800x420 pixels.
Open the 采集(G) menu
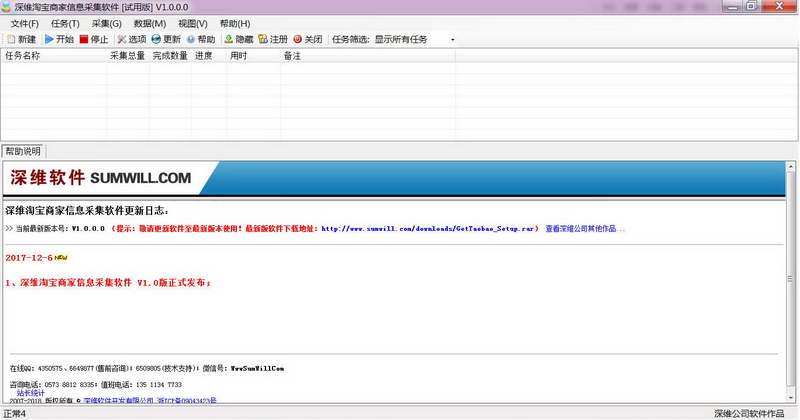coord(107,23)
